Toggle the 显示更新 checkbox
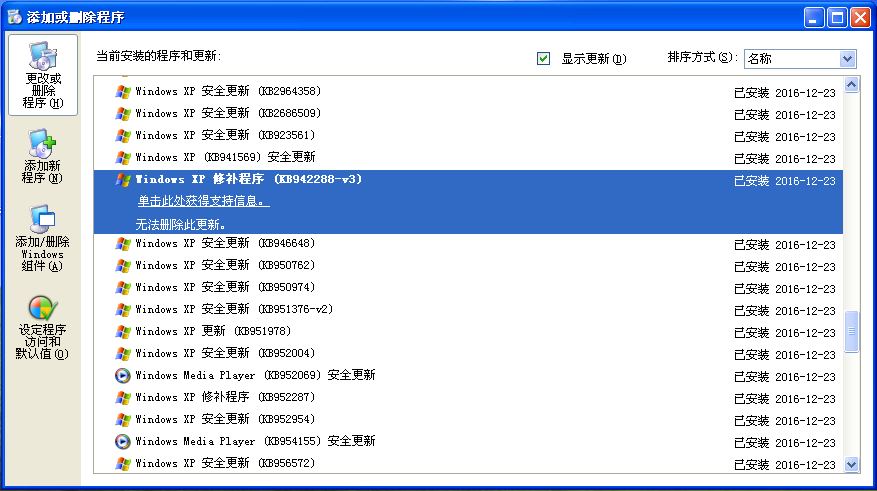The height and width of the screenshot is (491, 877). (x=543, y=58)
